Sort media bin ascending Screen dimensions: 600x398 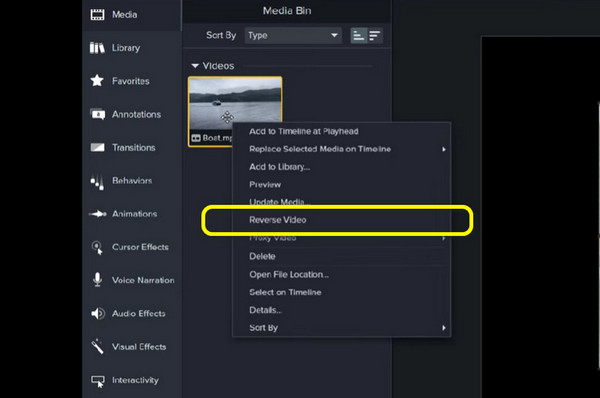click(x=359, y=36)
